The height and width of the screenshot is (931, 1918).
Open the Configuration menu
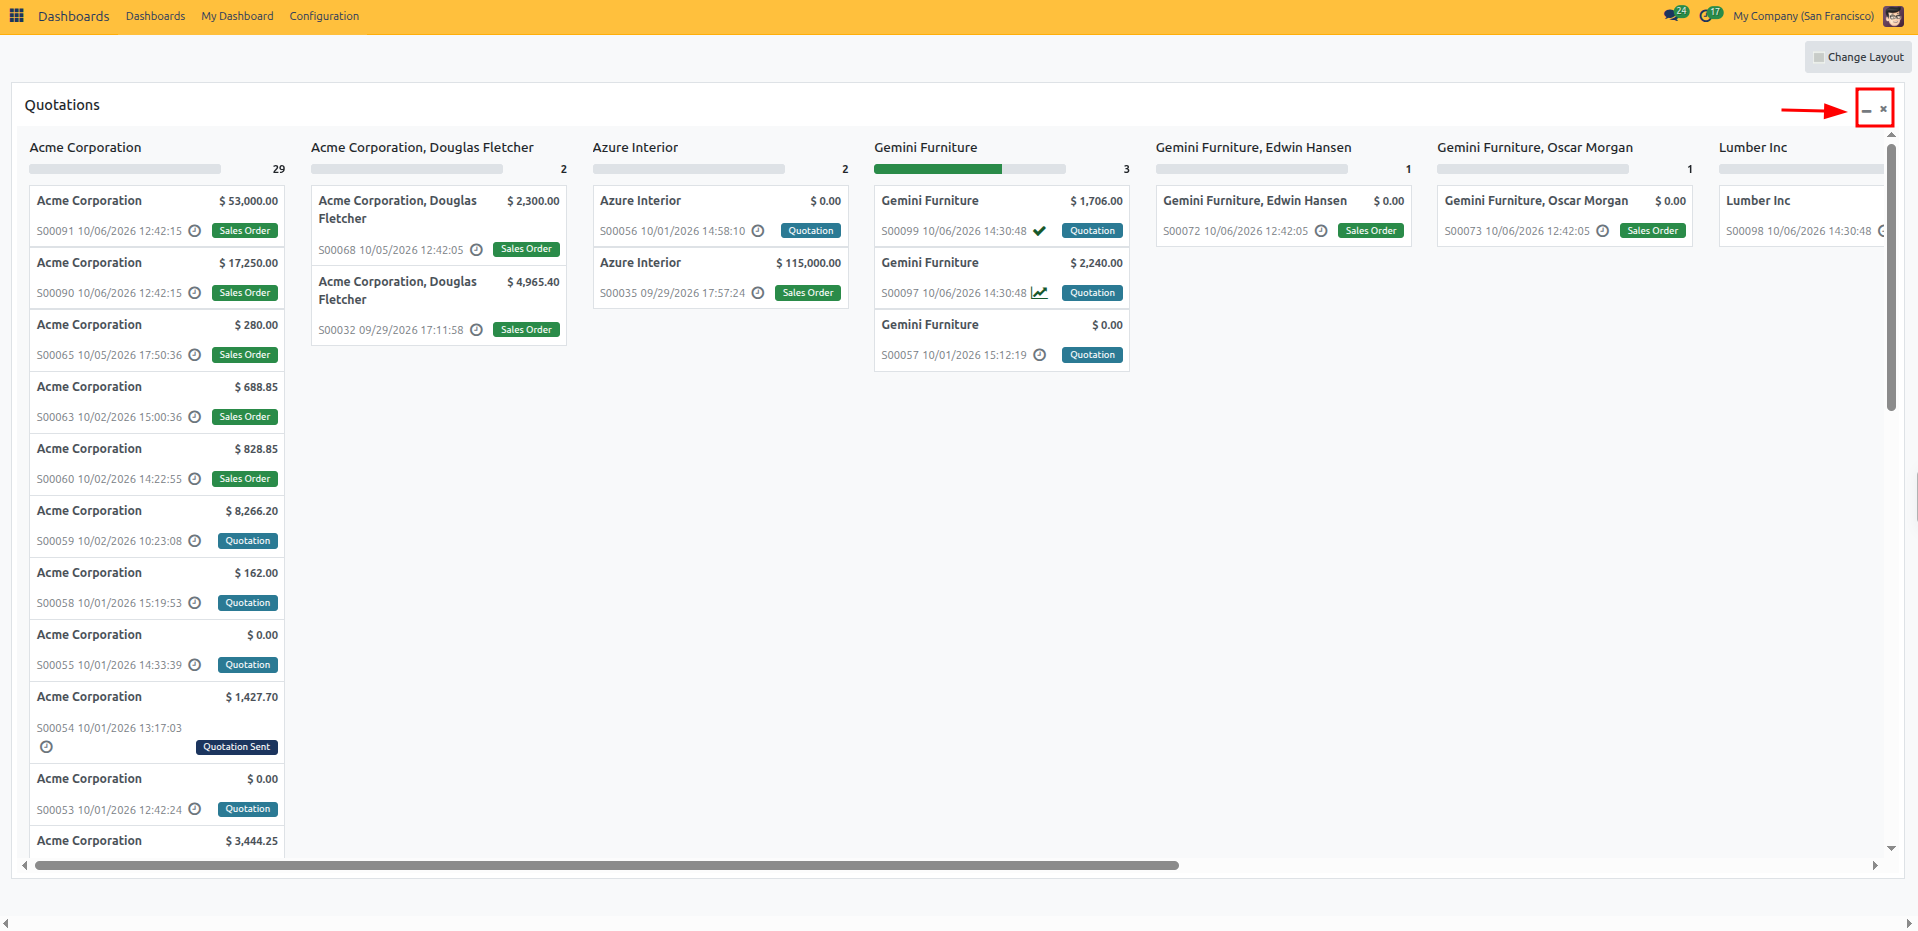pyautogui.click(x=324, y=16)
